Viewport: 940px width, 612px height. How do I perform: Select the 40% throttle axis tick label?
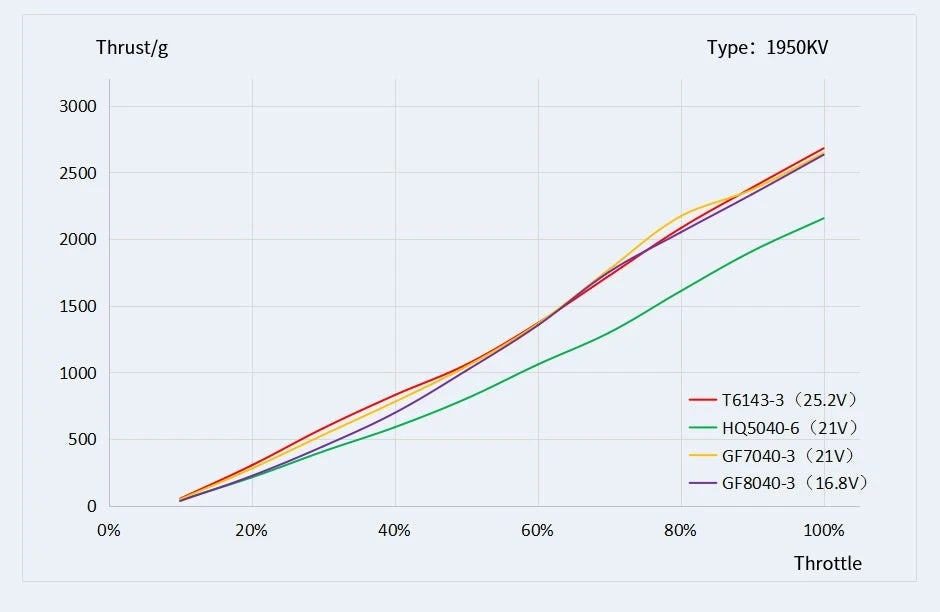point(395,530)
